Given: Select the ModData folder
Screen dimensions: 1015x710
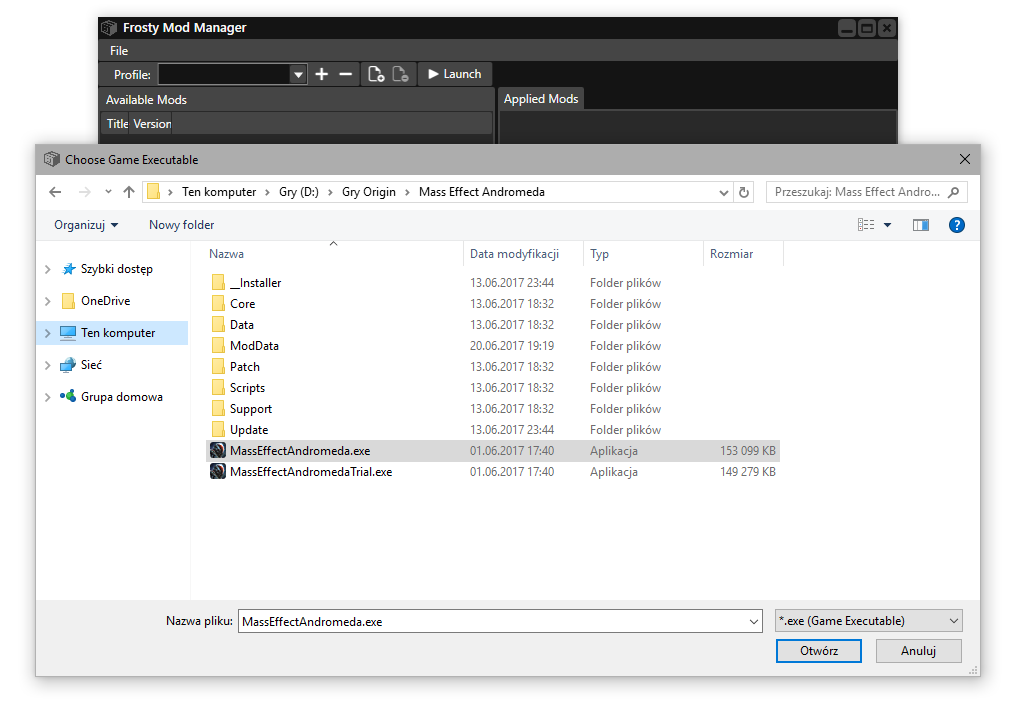Looking at the screenshot, I should pyautogui.click(x=493, y=346).
